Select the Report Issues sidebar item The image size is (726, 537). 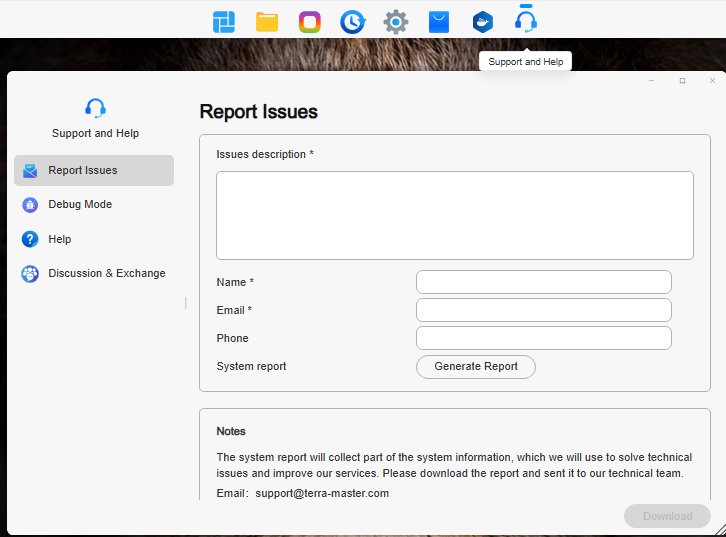click(94, 170)
